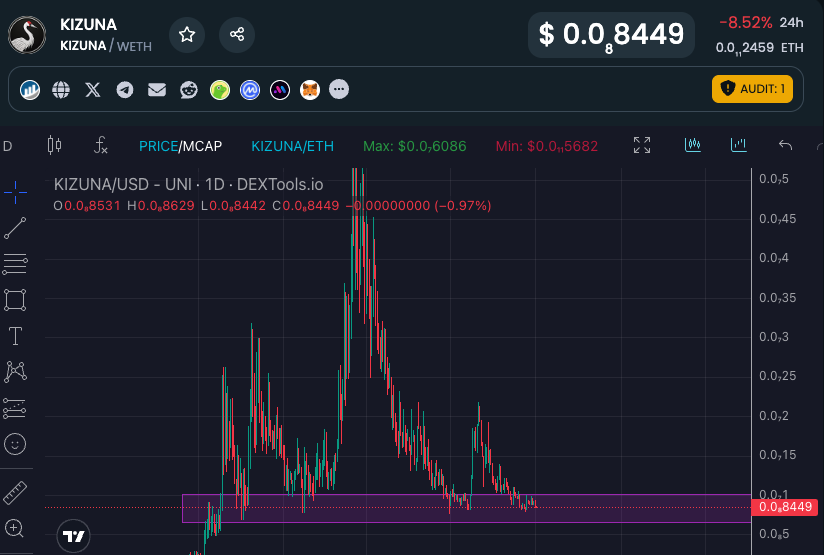Click the AUDIT: 1 badge
The width and height of the screenshot is (824, 555).
tap(752, 89)
